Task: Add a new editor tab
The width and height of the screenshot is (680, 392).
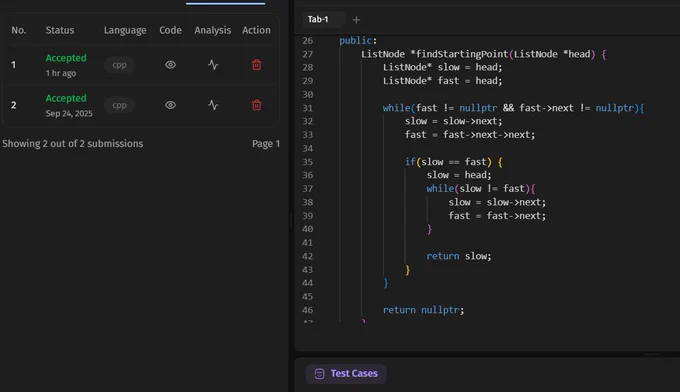Action: (356, 20)
